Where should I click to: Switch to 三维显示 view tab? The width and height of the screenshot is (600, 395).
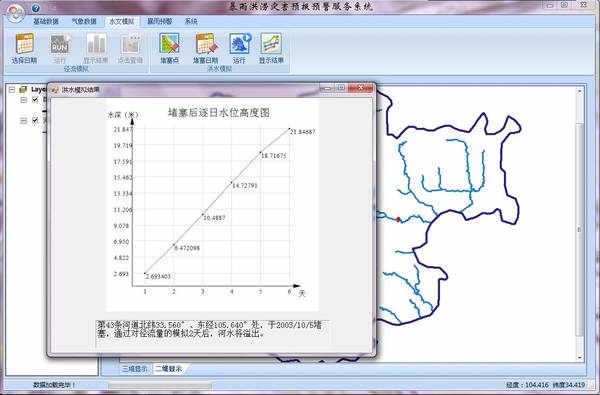135,369
